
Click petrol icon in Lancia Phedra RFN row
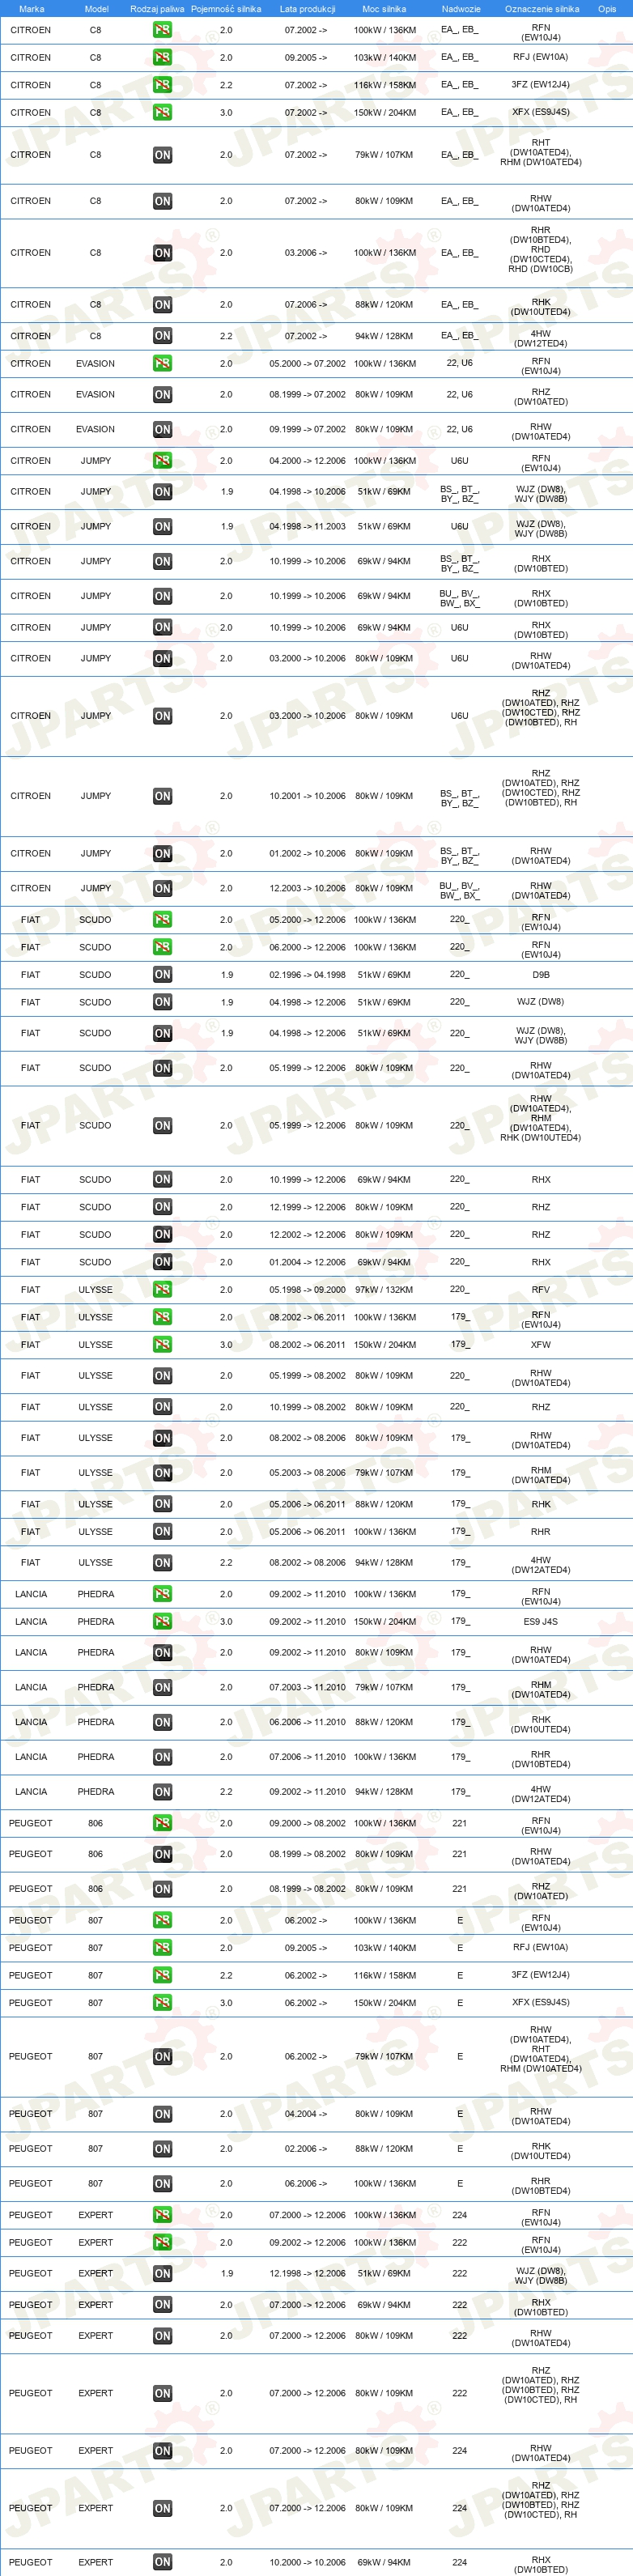tap(162, 1593)
